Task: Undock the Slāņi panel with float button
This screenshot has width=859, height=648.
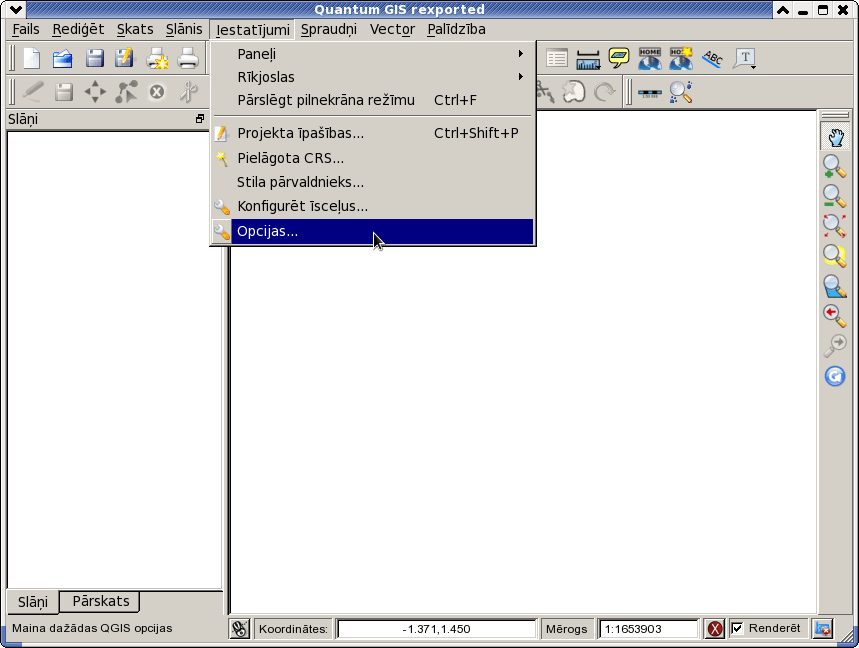Action: 199,119
